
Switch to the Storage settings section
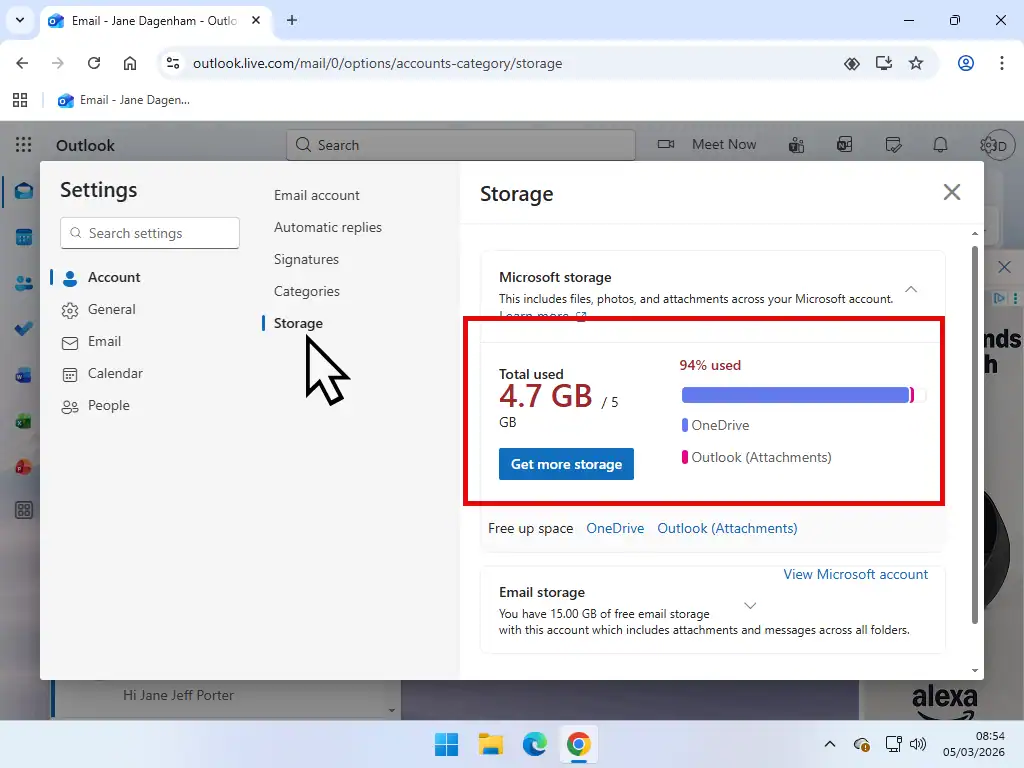pos(297,323)
